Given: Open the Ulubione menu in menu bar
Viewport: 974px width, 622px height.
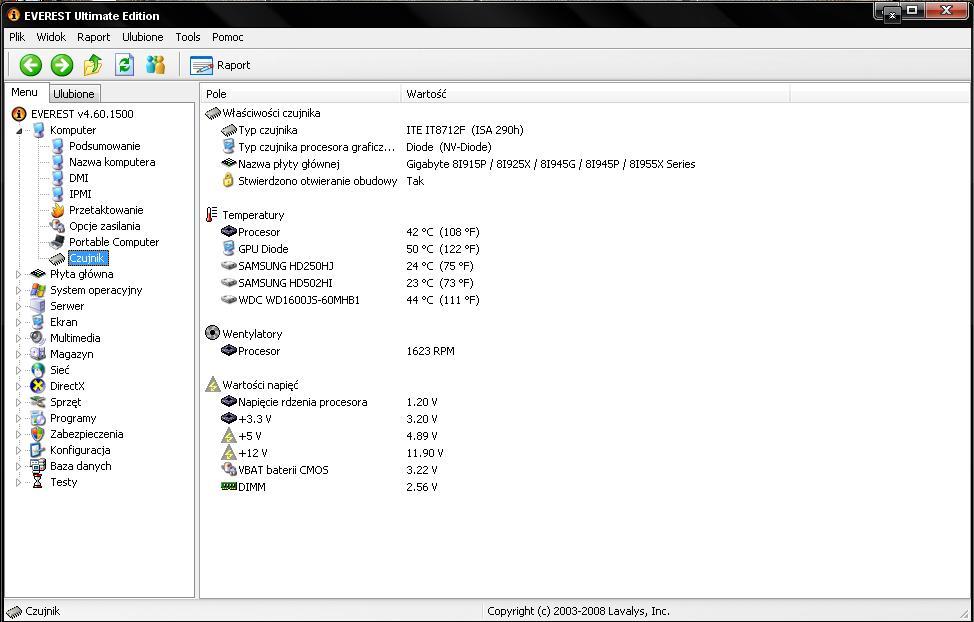Looking at the screenshot, I should tap(143, 37).
